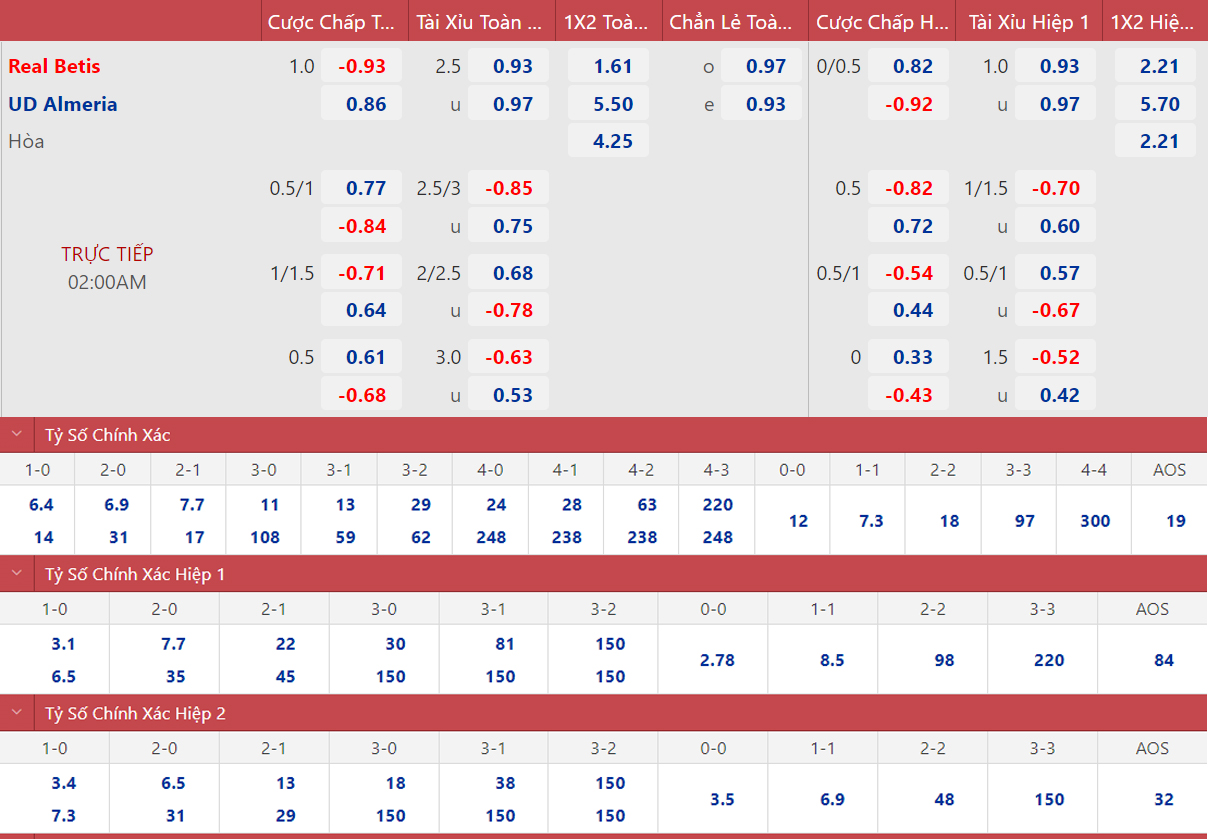Collapse the Tỷ Số Chính Xác Hiệp 1 chevron
The height and width of the screenshot is (839, 1208).
tap(17, 574)
